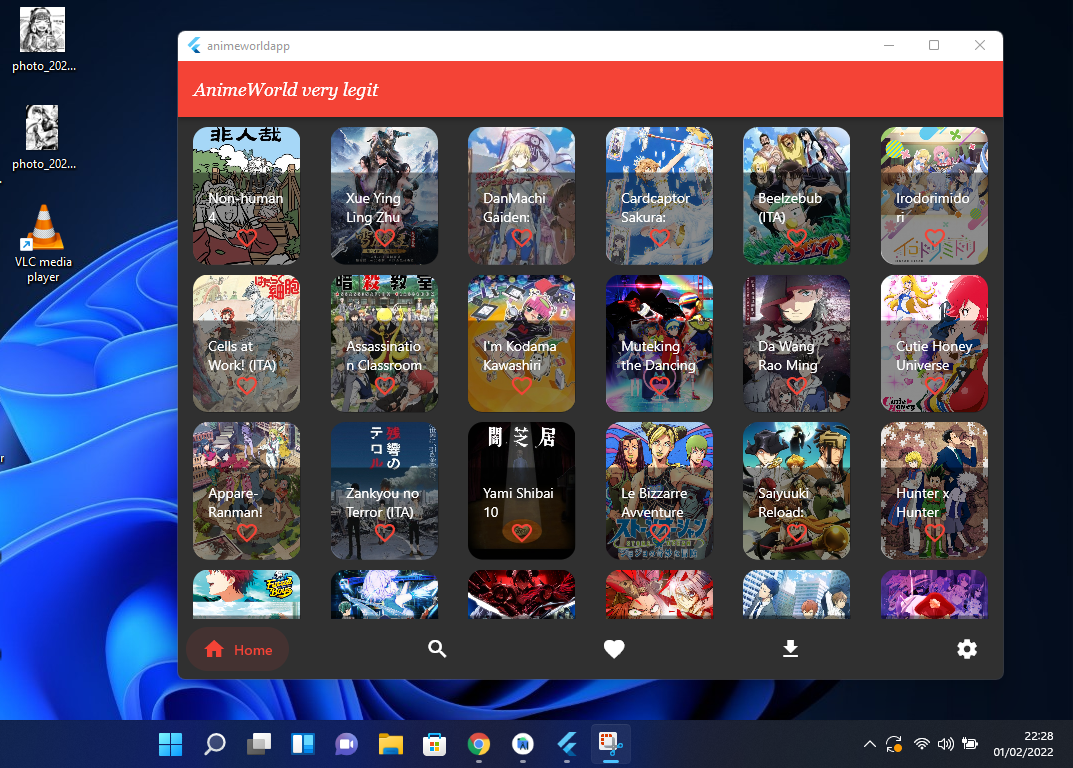Open the Search tab
This screenshot has height=768, width=1073.
437,649
